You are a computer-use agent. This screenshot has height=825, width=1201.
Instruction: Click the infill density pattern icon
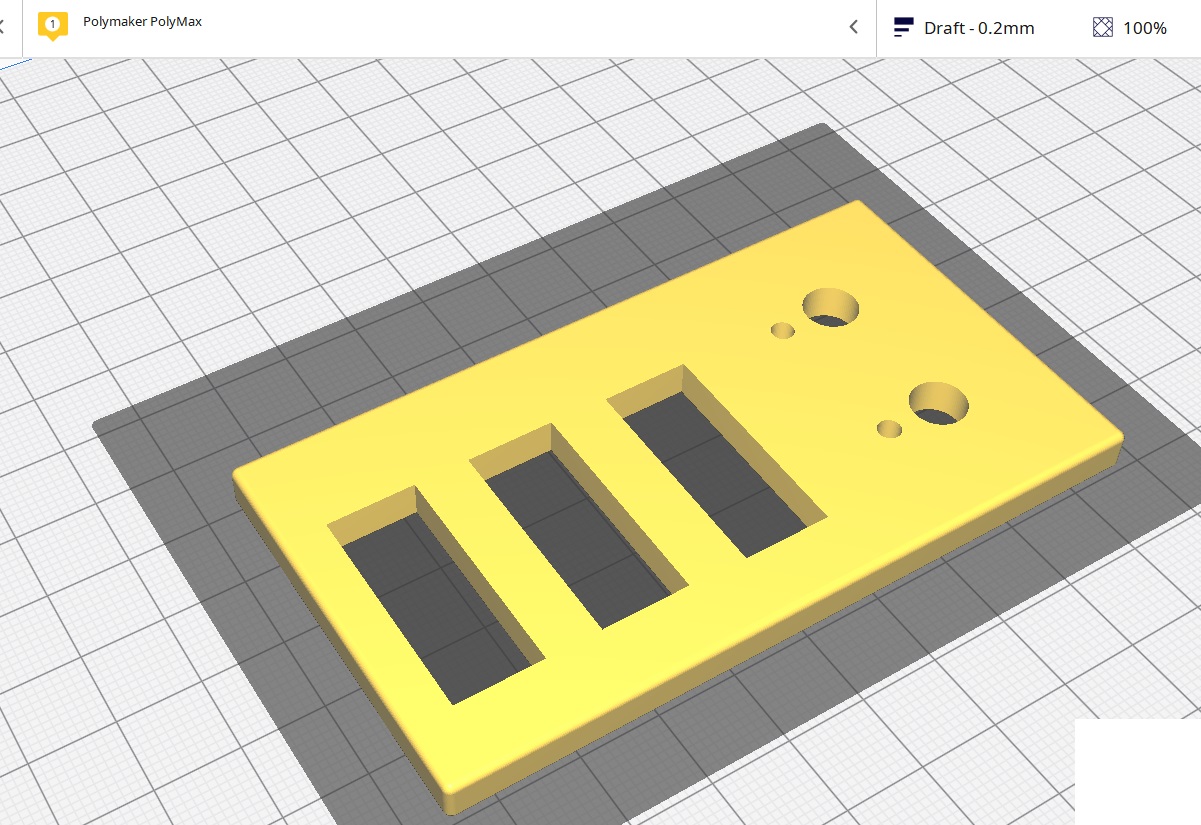click(x=1102, y=27)
